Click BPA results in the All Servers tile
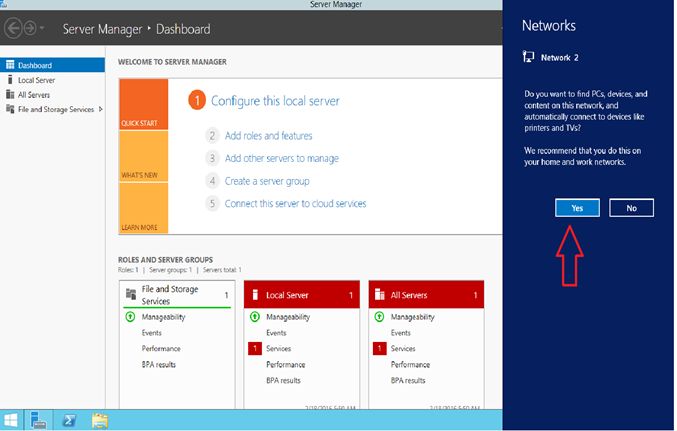Image resolution: width=677 pixels, height=431 pixels. 408,380
